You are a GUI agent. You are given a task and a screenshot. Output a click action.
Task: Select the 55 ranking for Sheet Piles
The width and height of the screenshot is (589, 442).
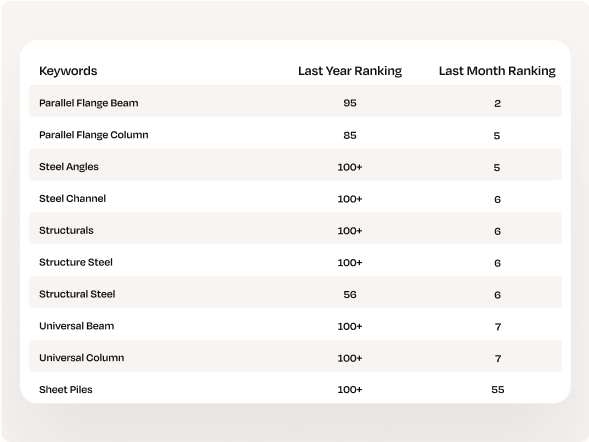click(x=497, y=390)
